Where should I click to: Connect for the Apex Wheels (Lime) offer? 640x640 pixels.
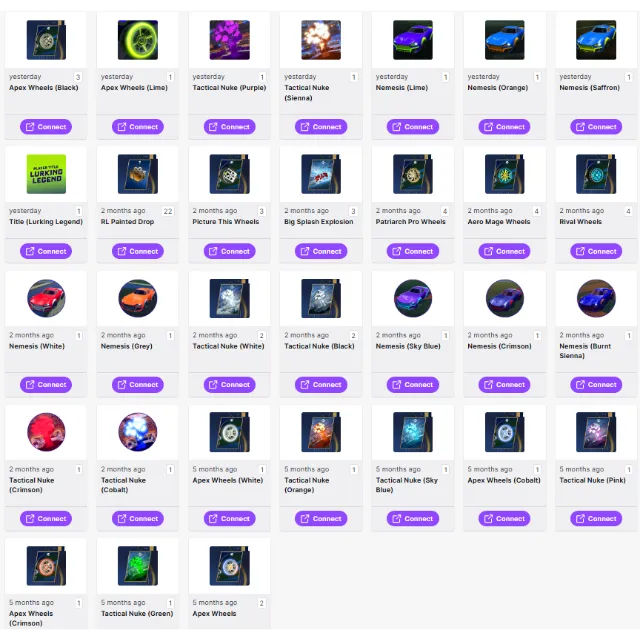point(138,127)
